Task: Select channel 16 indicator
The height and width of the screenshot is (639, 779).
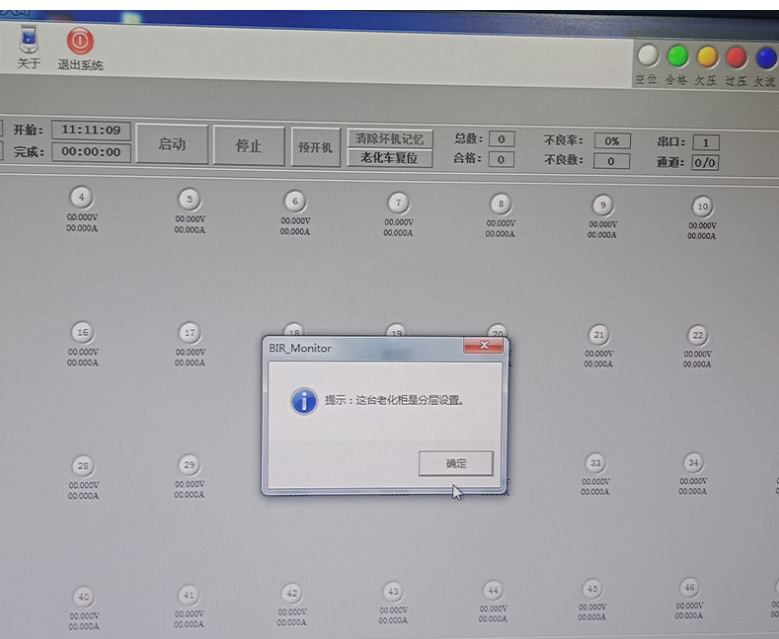Action: pos(82,332)
